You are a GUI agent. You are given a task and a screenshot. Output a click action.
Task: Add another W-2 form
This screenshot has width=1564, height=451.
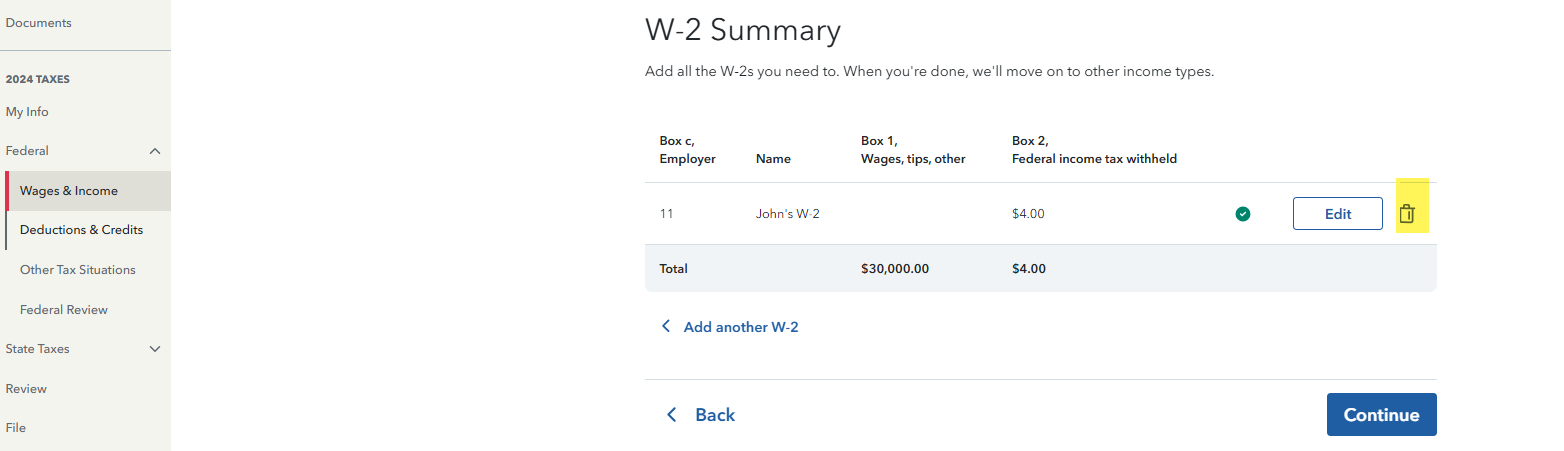(740, 327)
